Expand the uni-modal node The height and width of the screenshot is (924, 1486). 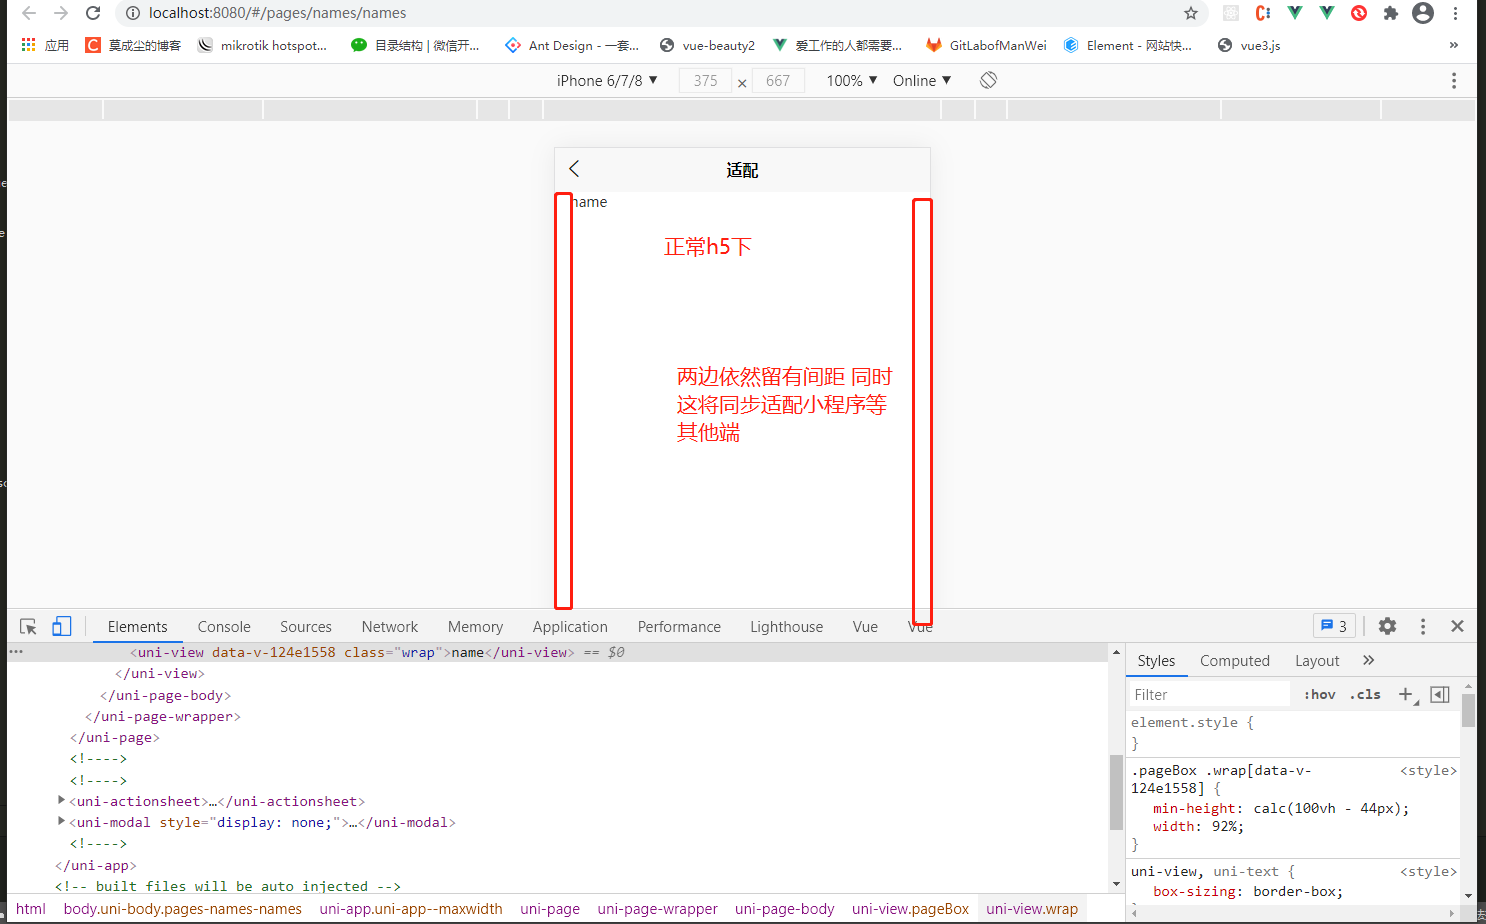tap(62, 821)
